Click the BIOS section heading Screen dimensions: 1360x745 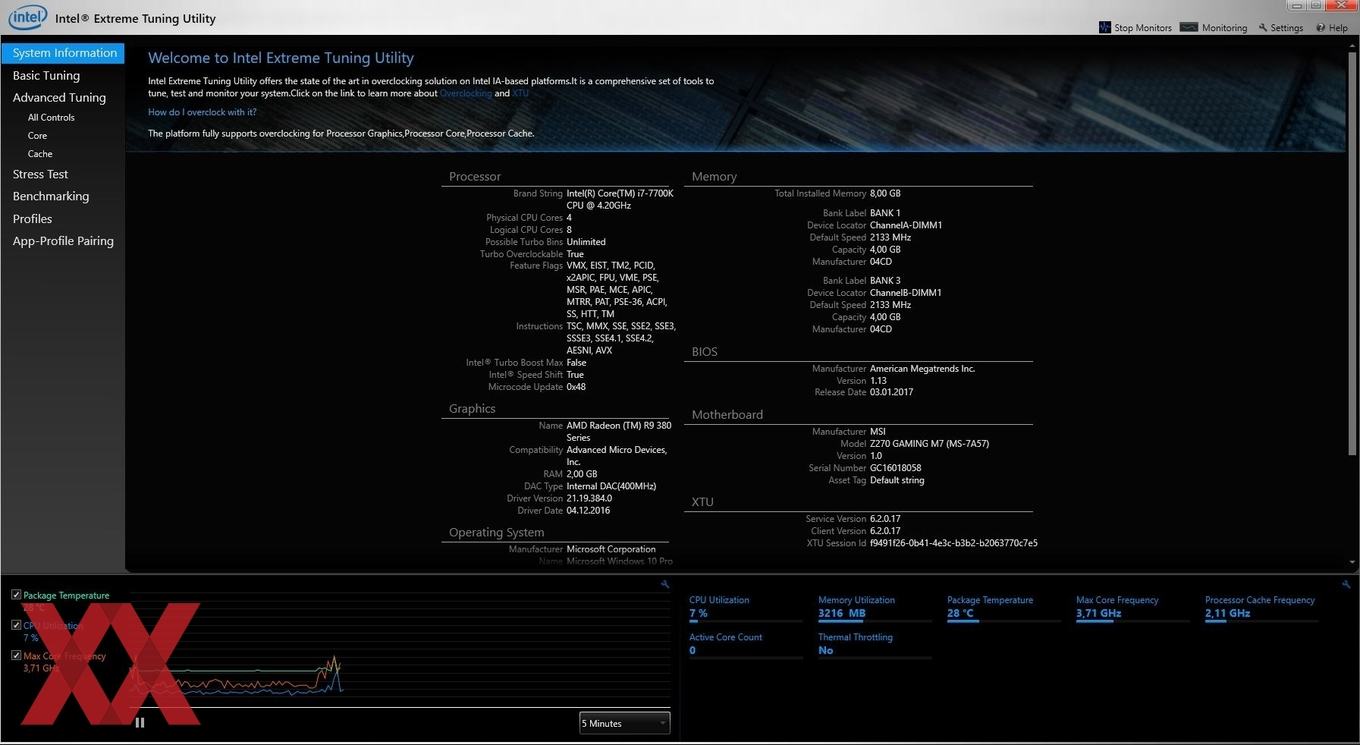pyautogui.click(x=705, y=352)
